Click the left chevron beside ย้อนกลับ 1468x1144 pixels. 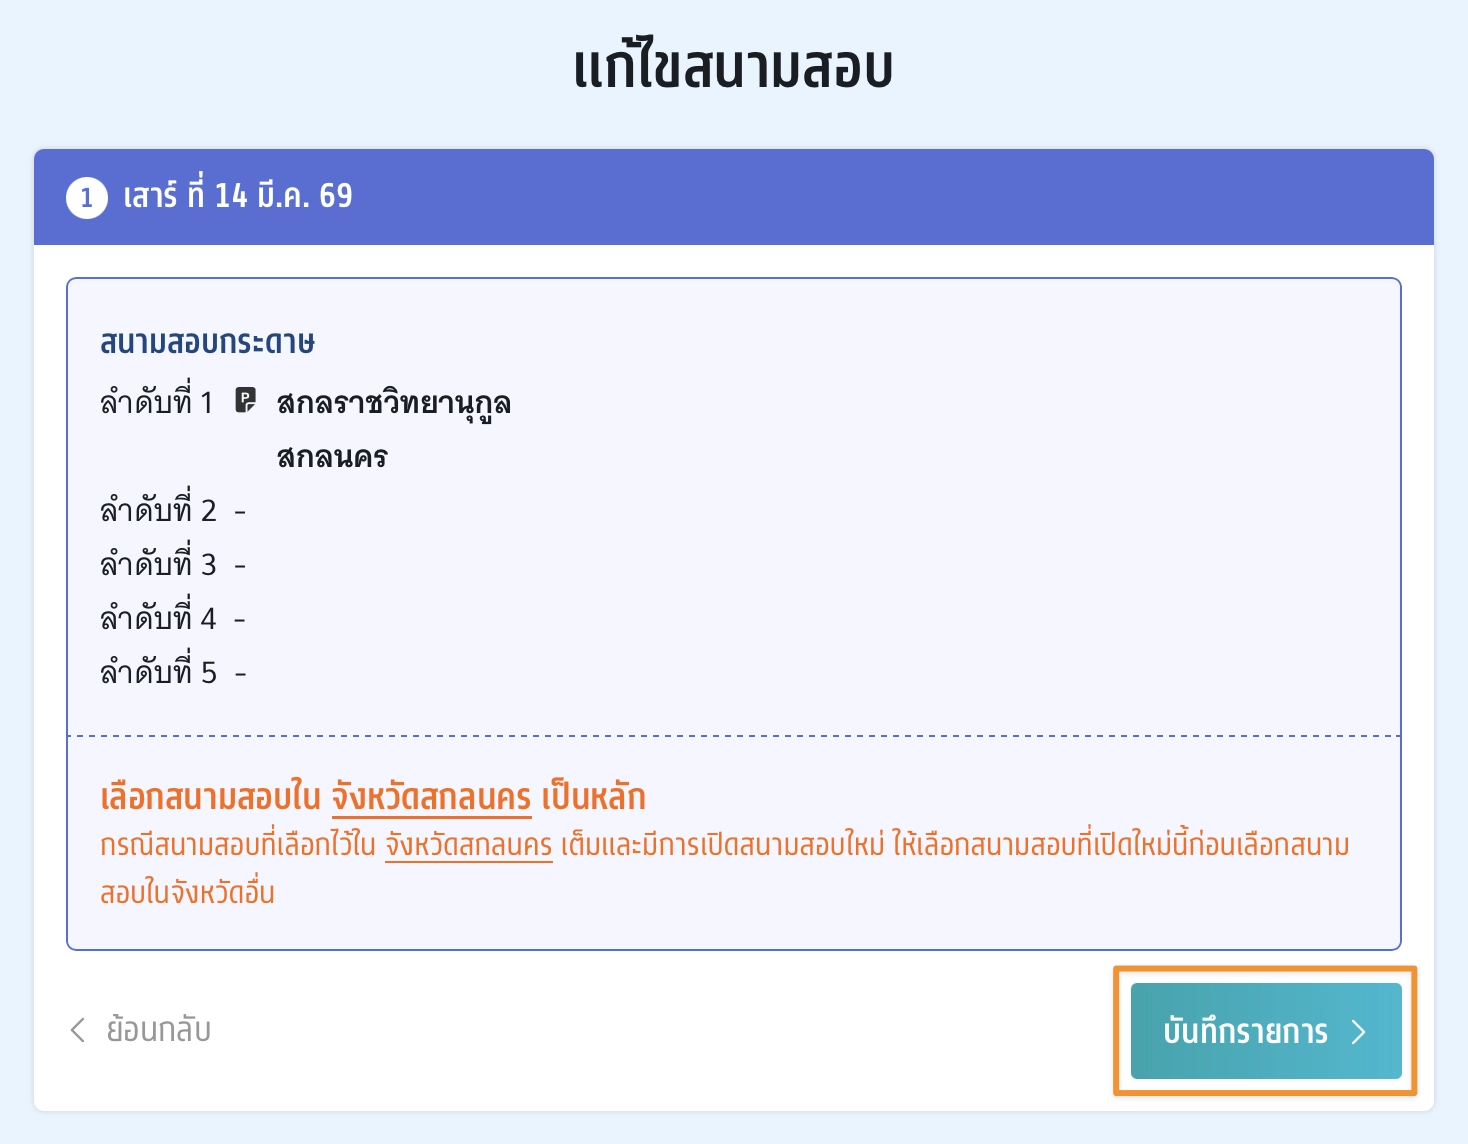point(78,1030)
